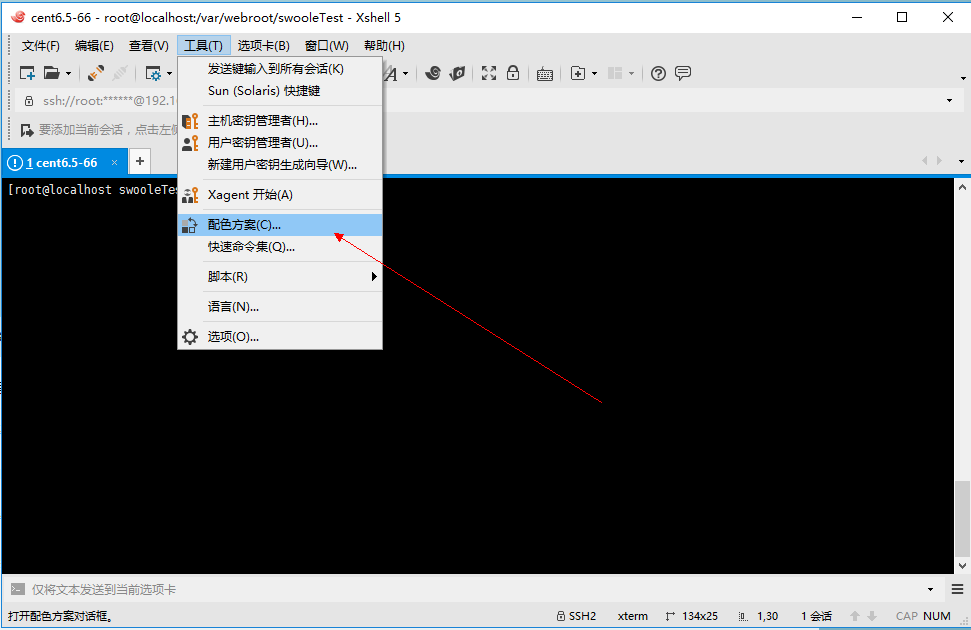Viewport: 971px width, 630px height.
Task: Click the SSH2 status bar entry
Action: pyautogui.click(x=576, y=616)
